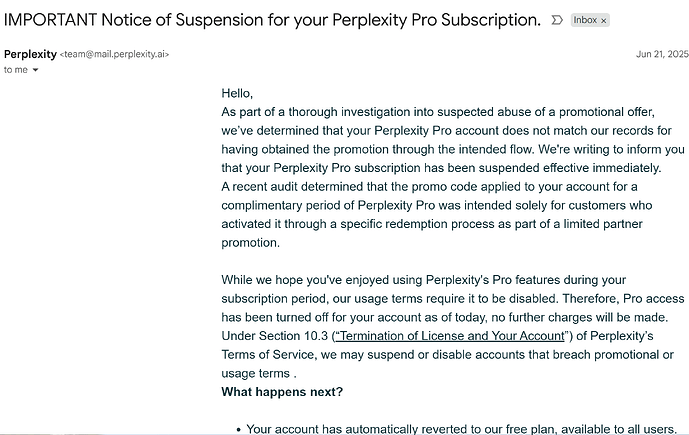Click the "Terms of Service" phrase
The height and width of the screenshot is (435, 689).
pos(268,355)
